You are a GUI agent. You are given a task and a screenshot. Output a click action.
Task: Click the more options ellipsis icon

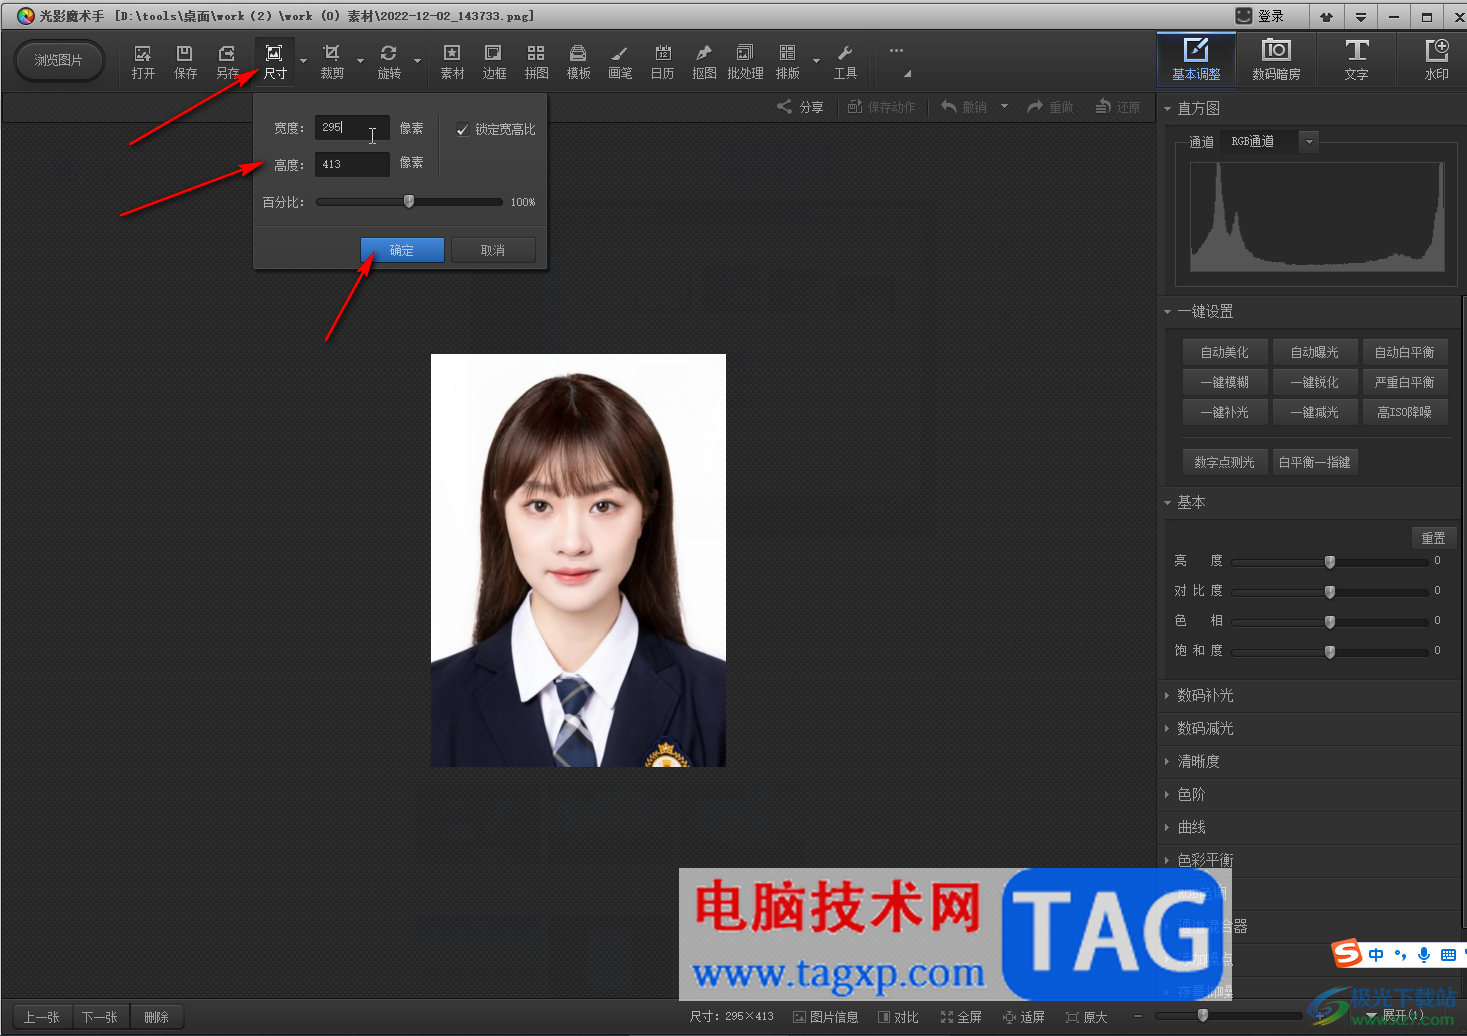pyautogui.click(x=896, y=50)
